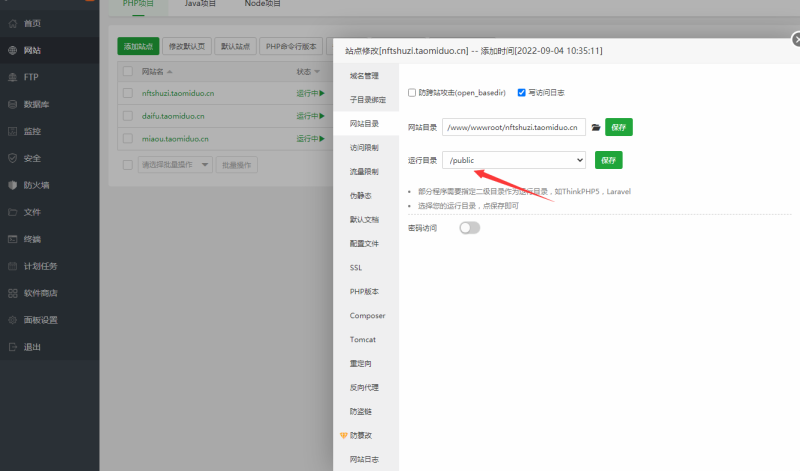The image size is (800, 471).
Task: Sort by 网站名 column arrow
Action: (170, 72)
